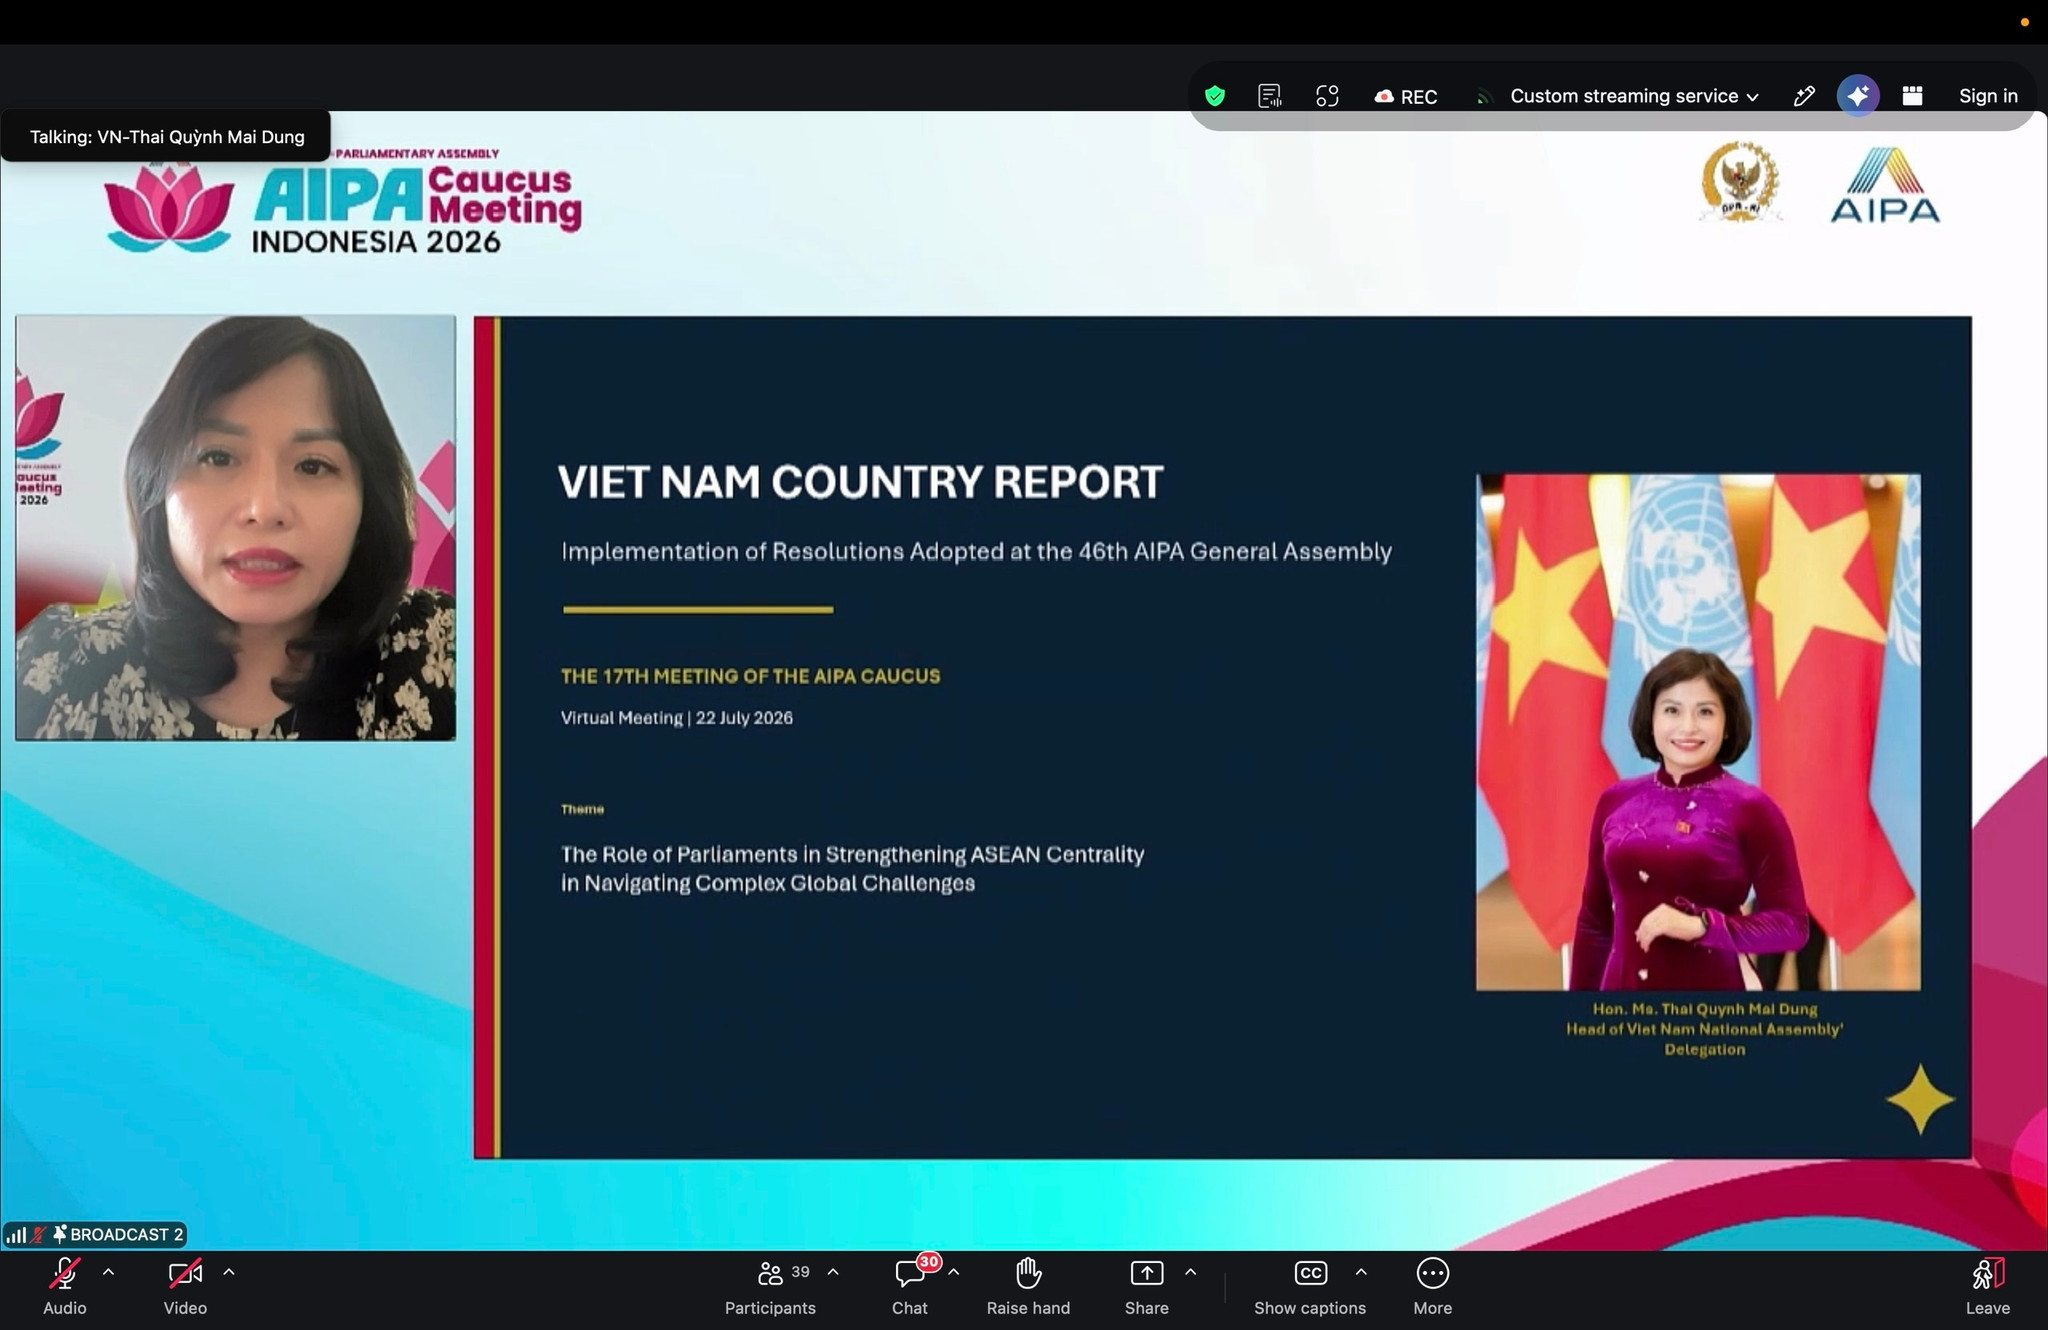2048x1330 pixels.
Task: Open the apps grid icon
Action: pyautogui.click(x=1912, y=96)
